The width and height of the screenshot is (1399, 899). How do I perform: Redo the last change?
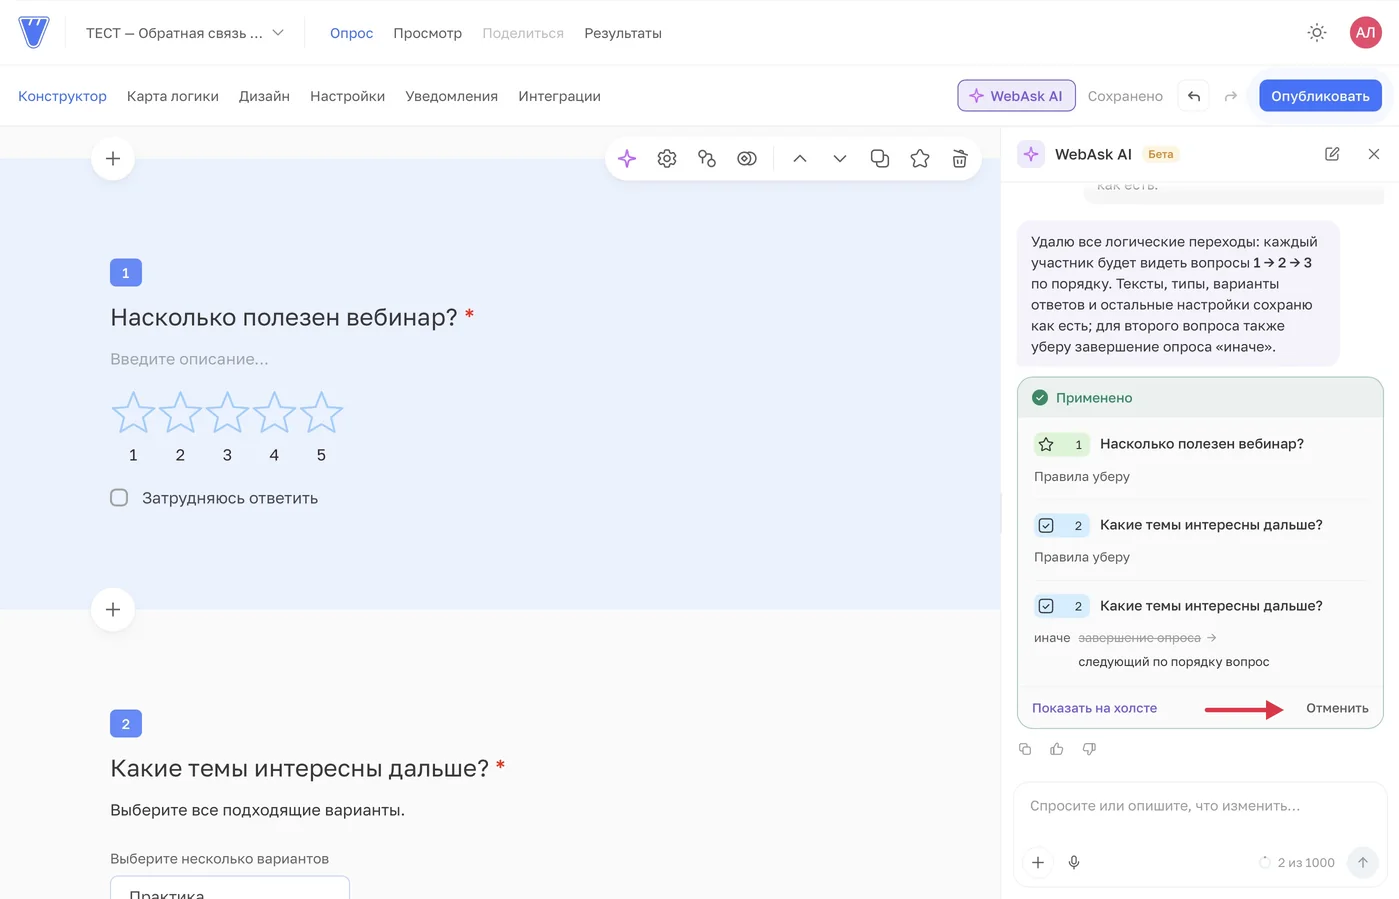tap(1230, 96)
